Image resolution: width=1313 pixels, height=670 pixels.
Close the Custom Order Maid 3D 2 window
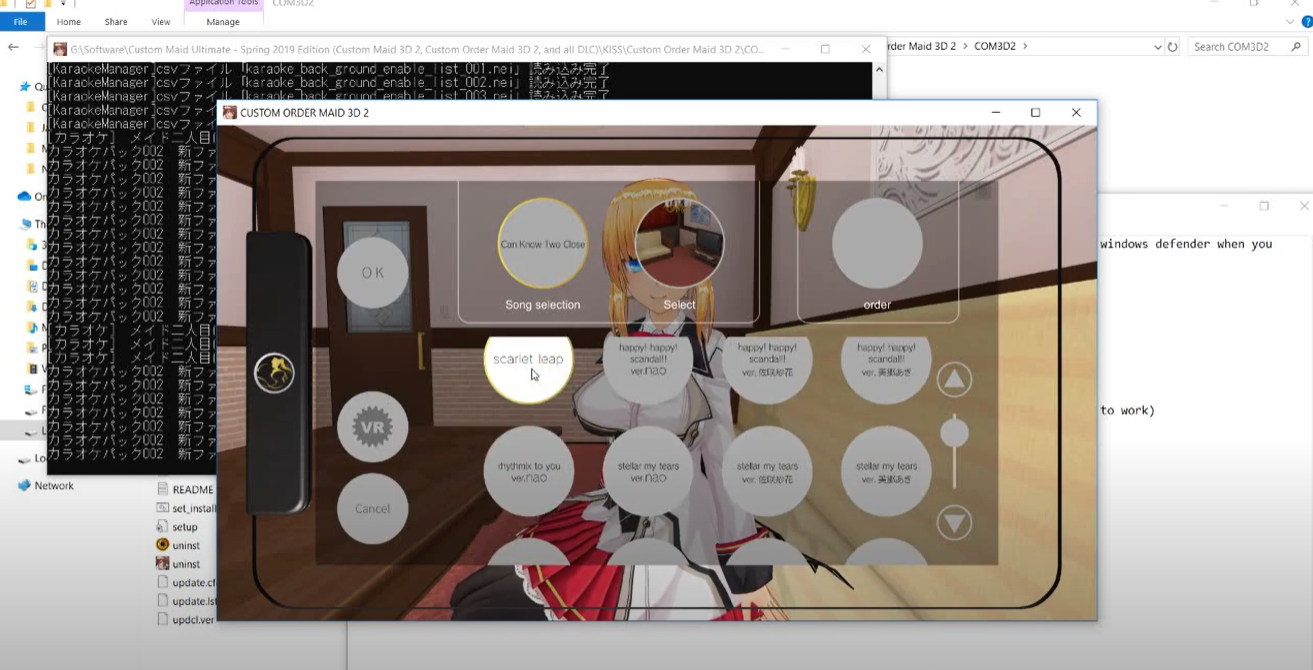pos(1076,113)
